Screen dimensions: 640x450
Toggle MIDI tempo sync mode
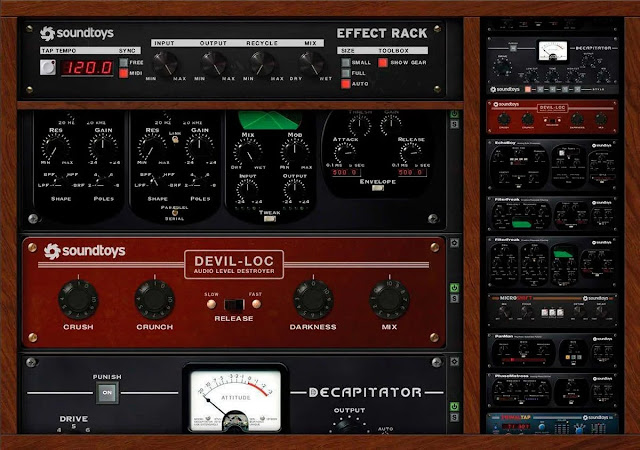124,74
